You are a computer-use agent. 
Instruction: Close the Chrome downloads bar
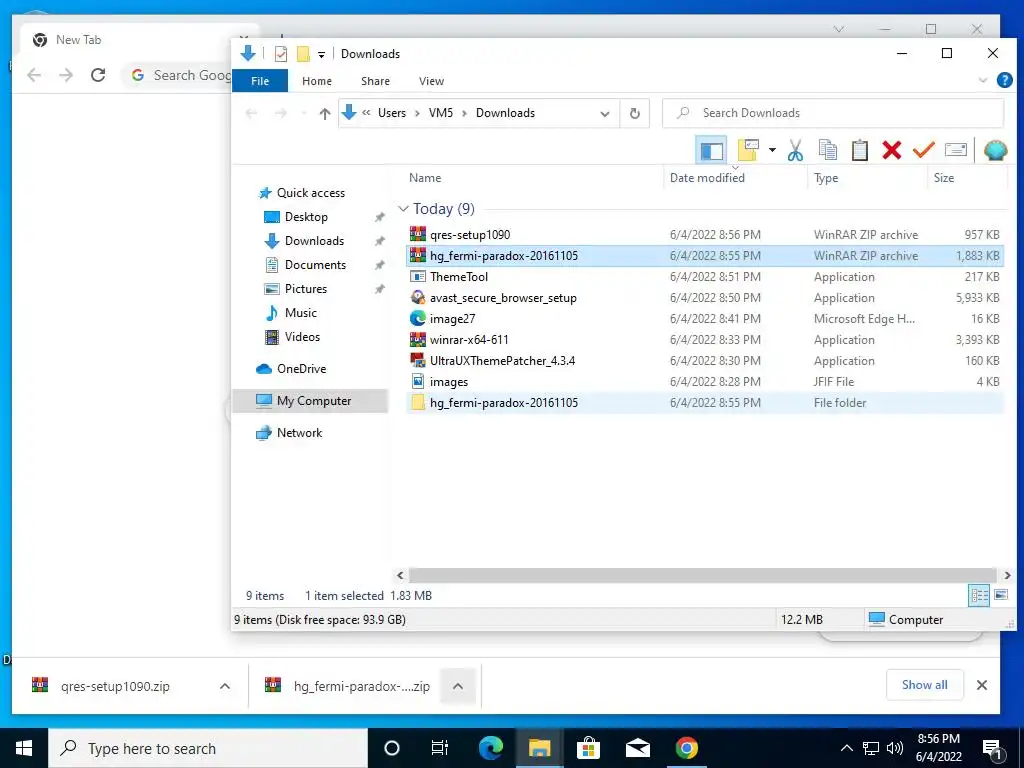click(x=982, y=685)
